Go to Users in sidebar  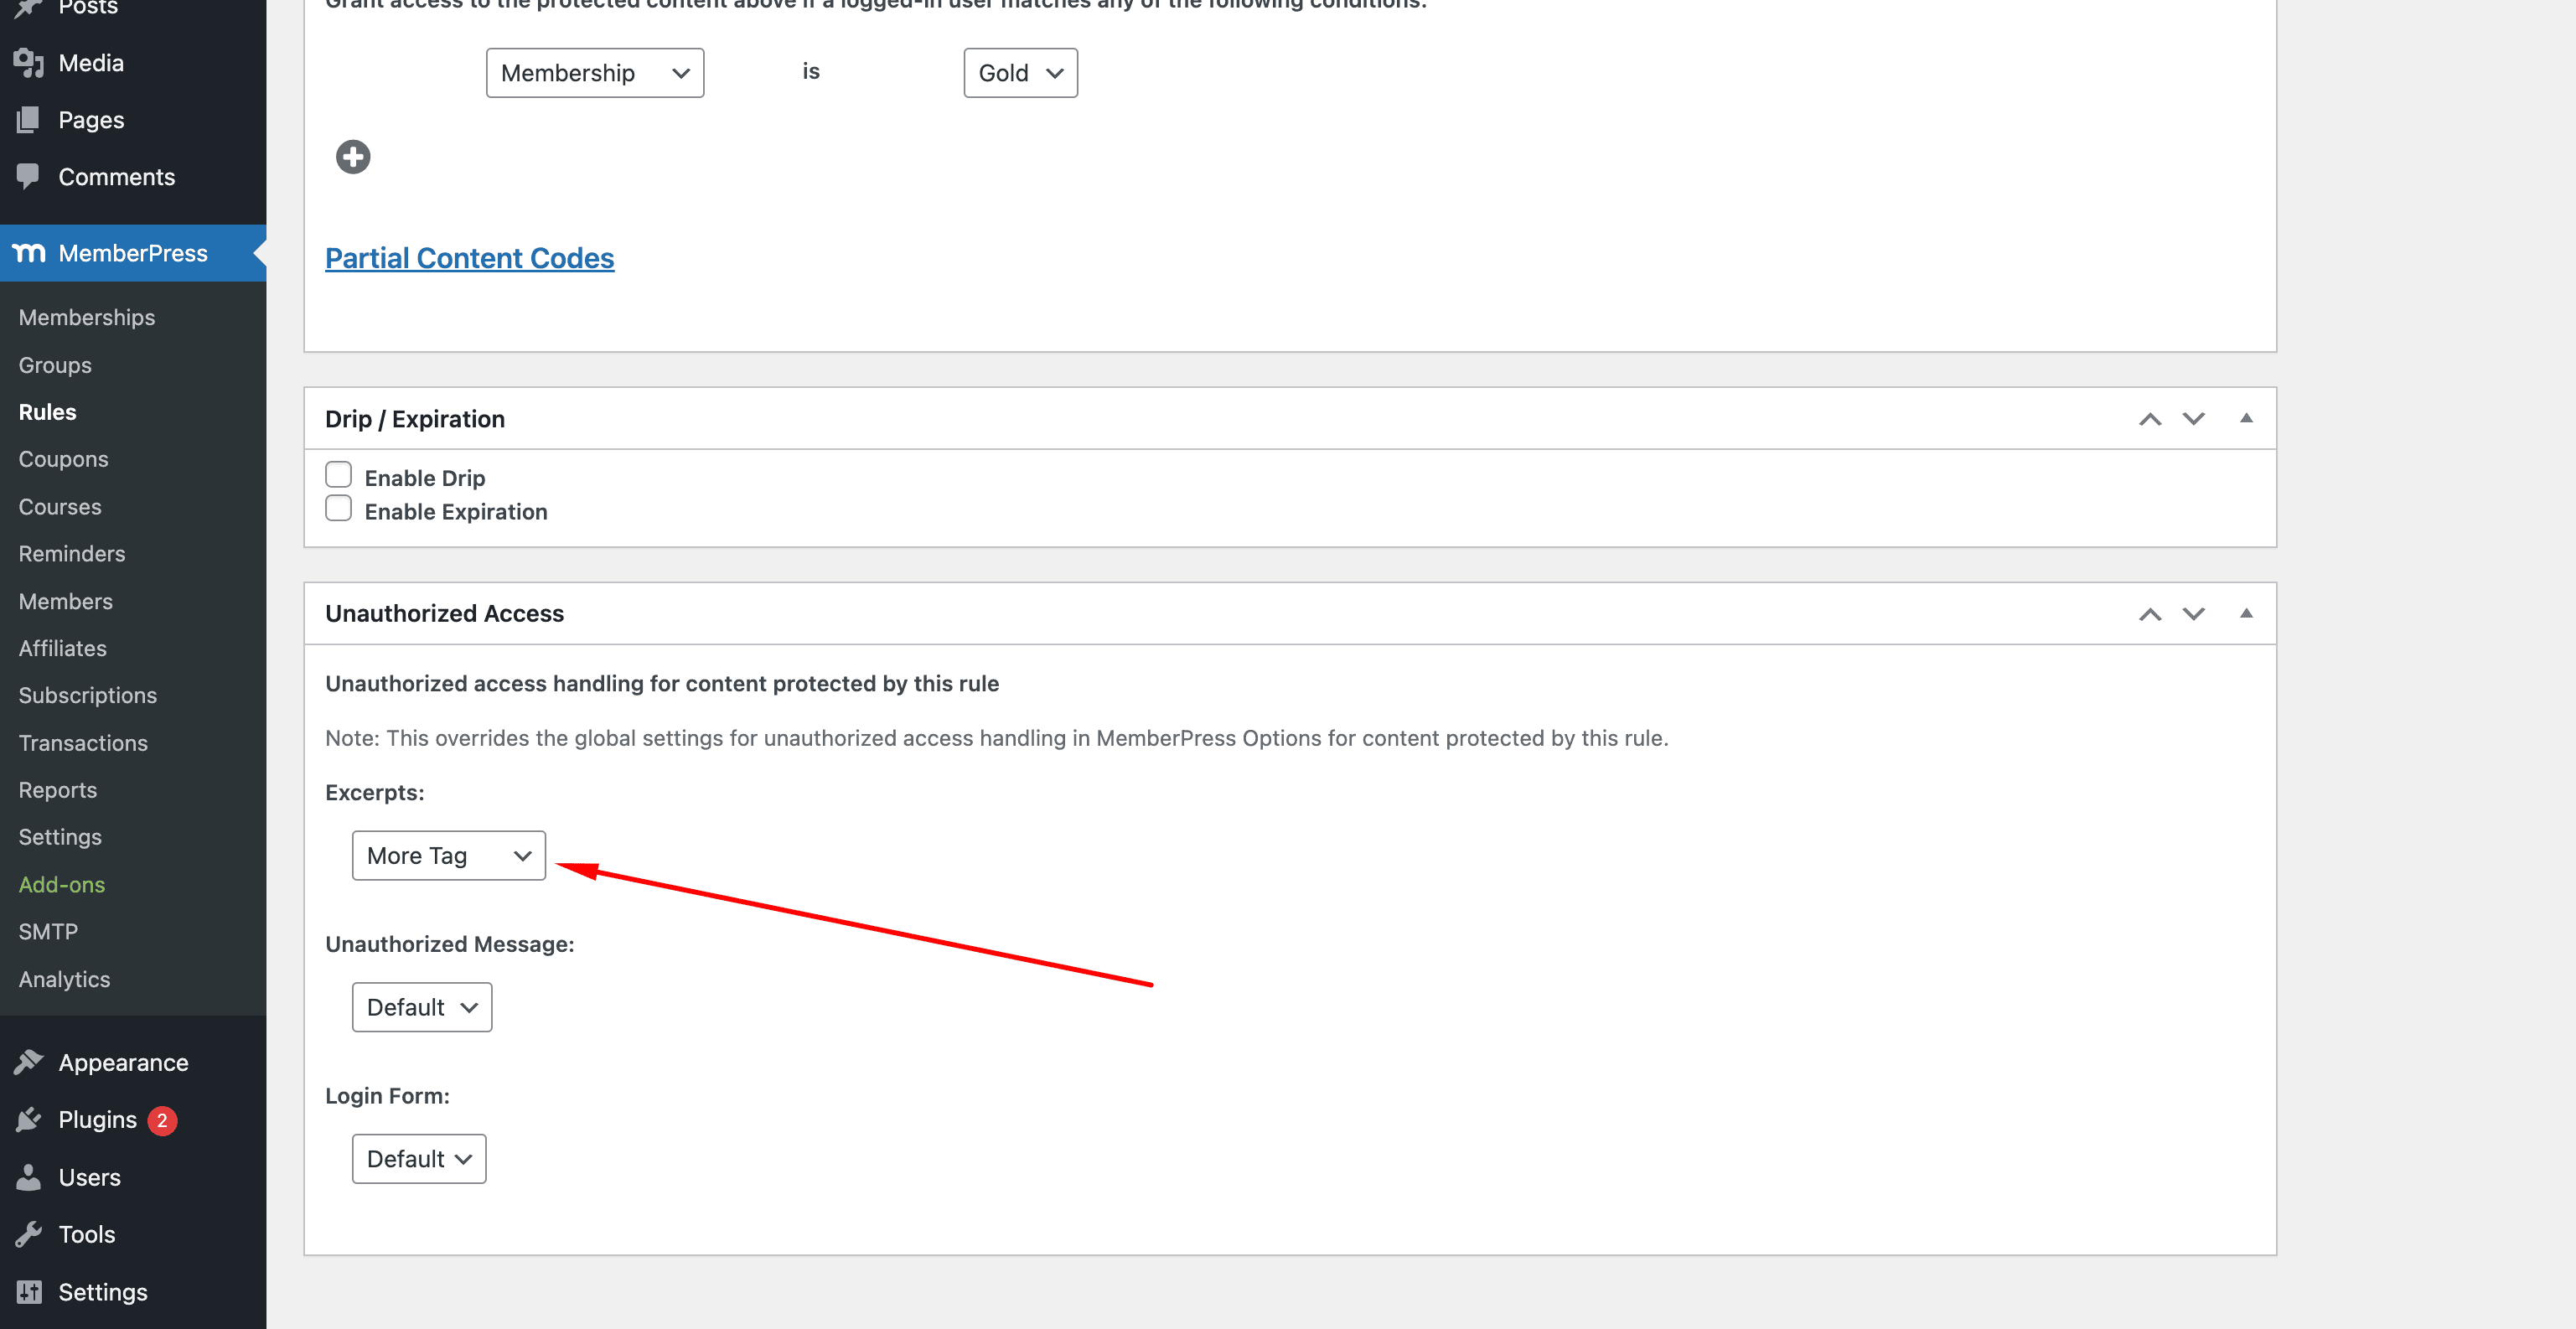pos(90,1178)
